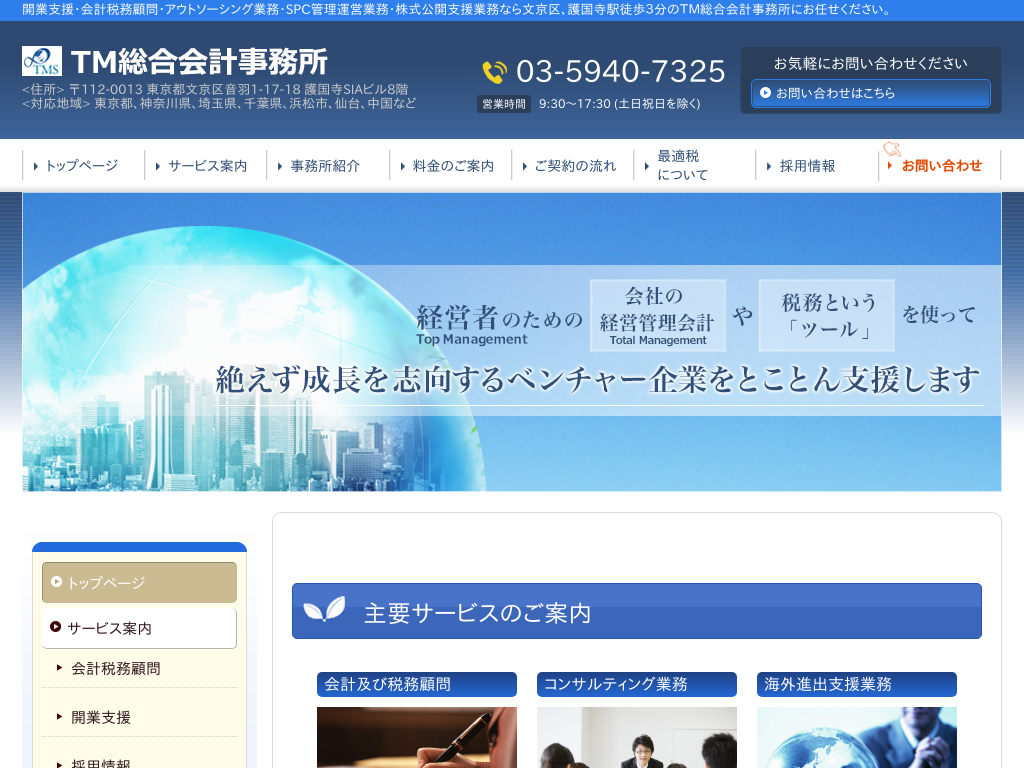Click the お気軽にお問い合わせください text
The image size is (1024, 768).
pos(871,63)
